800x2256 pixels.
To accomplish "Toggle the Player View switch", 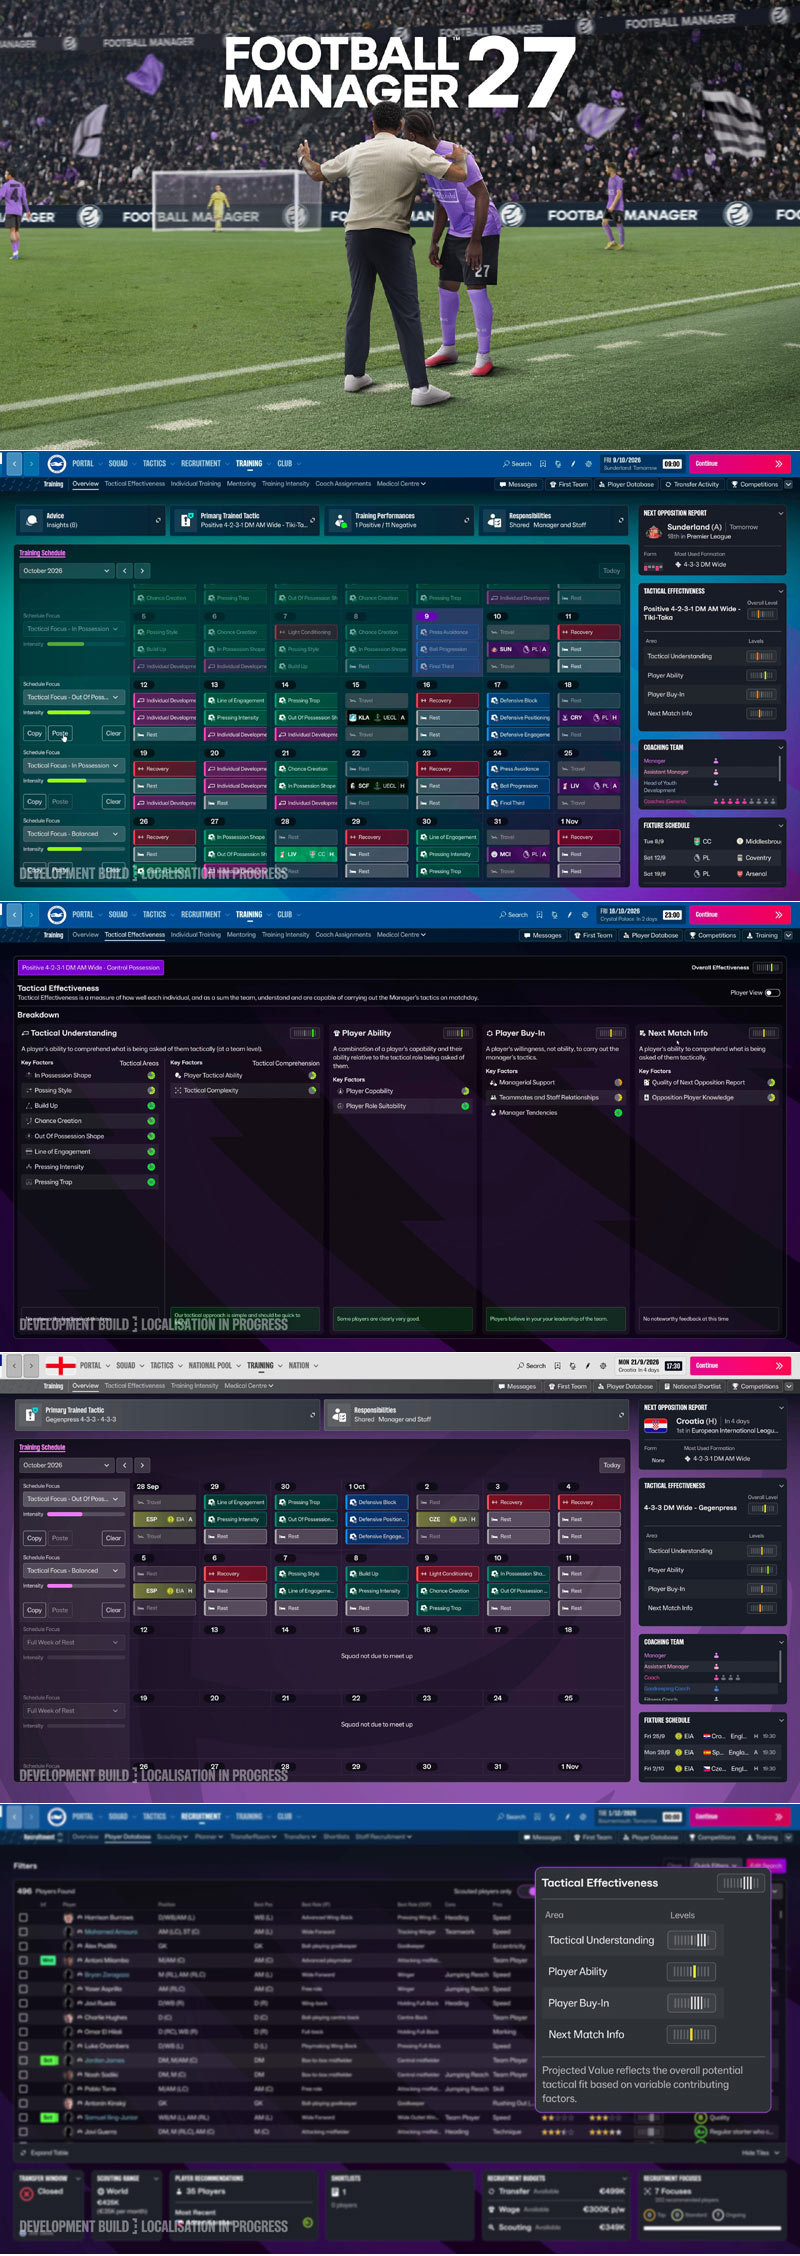I will coord(772,993).
